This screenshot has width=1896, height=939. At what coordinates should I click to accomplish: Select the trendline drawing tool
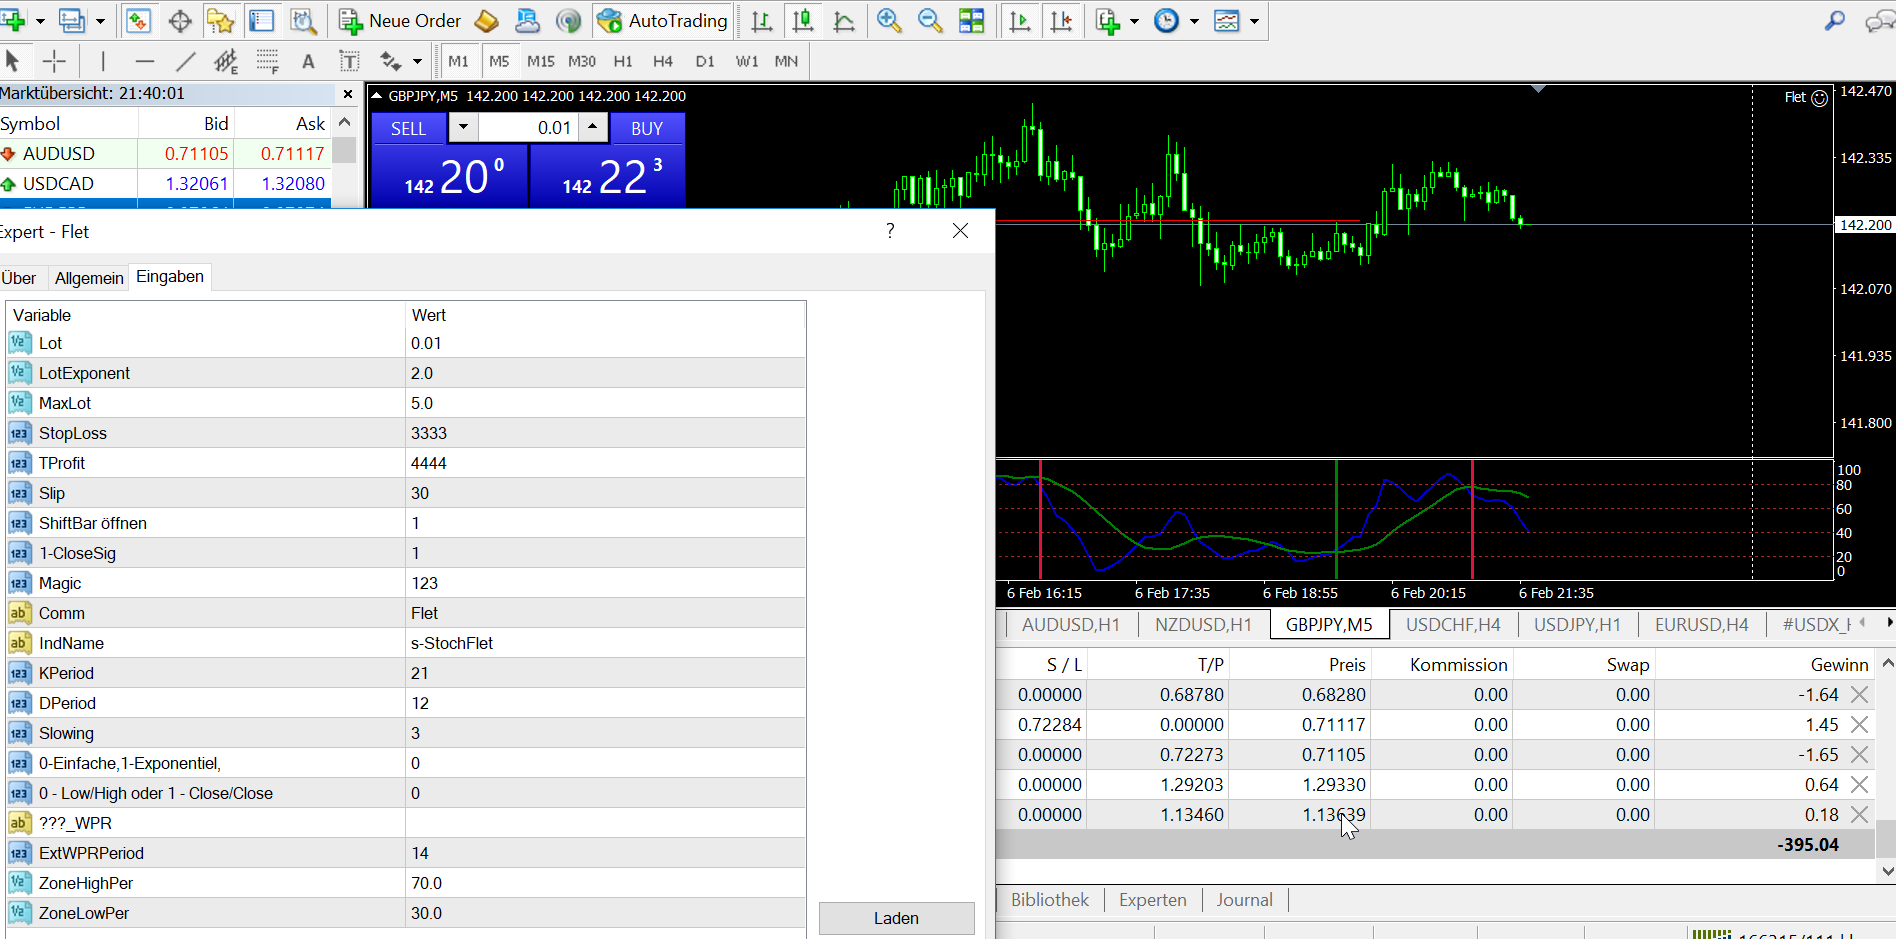point(185,62)
